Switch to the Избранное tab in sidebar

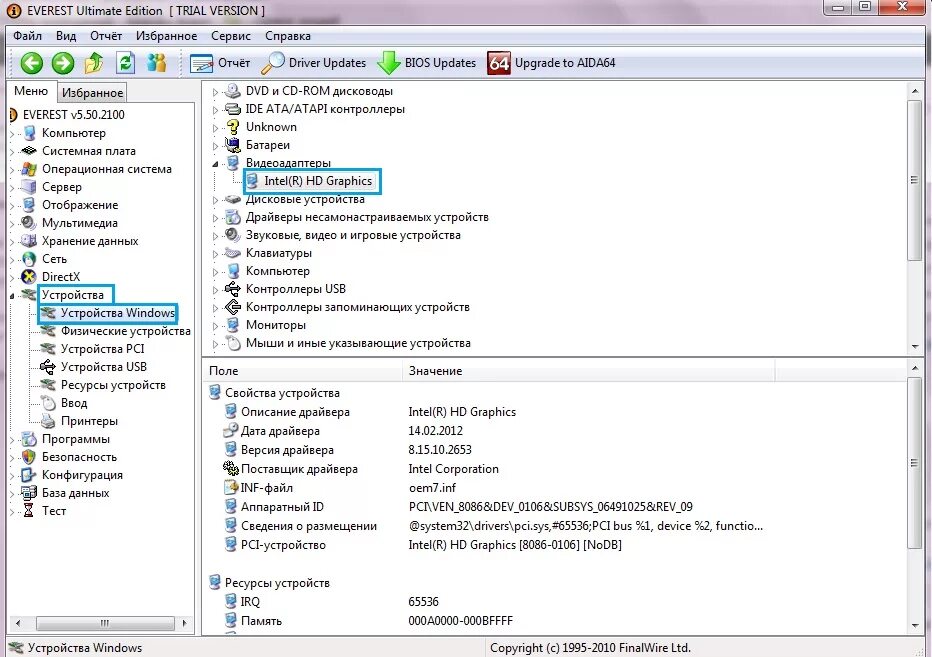tap(92, 93)
